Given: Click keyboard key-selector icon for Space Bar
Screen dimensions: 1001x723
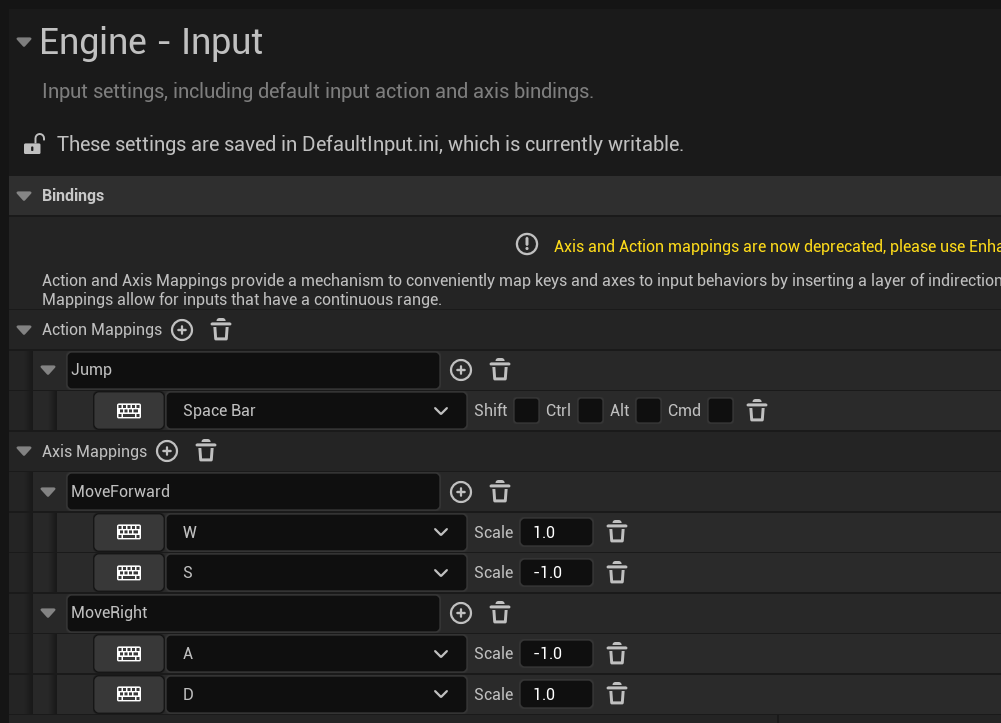Looking at the screenshot, I should point(129,410).
